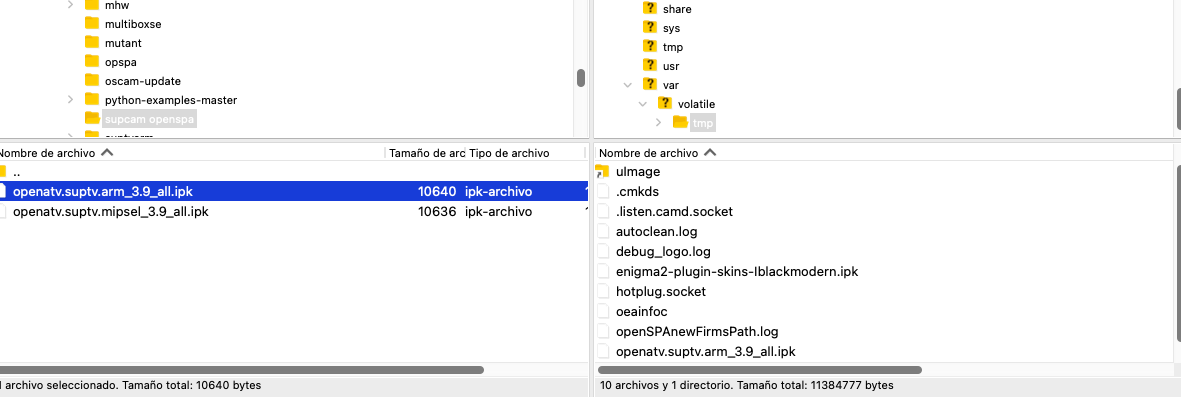1181x397 pixels.
Task: Click the remote file list horizontal scrollbar
Action: 760,370
